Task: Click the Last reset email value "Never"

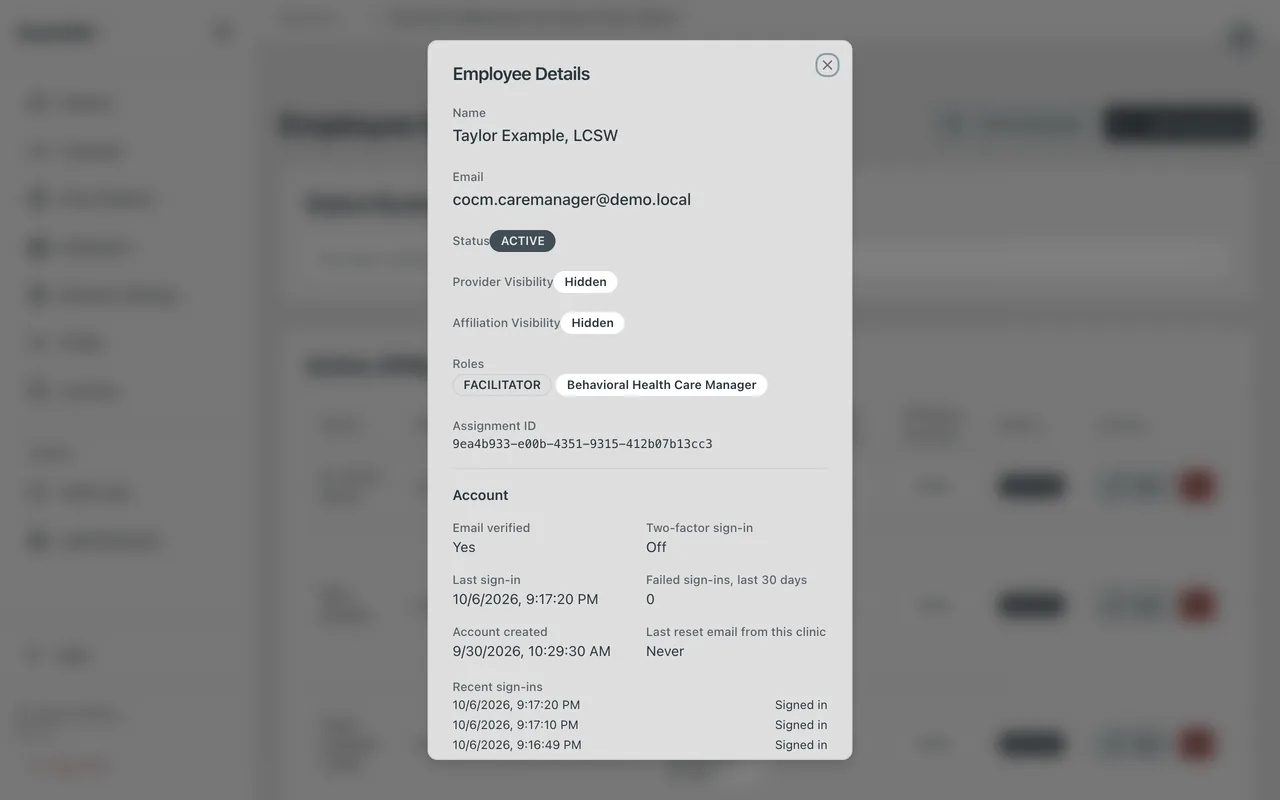Action: coord(665,651)
